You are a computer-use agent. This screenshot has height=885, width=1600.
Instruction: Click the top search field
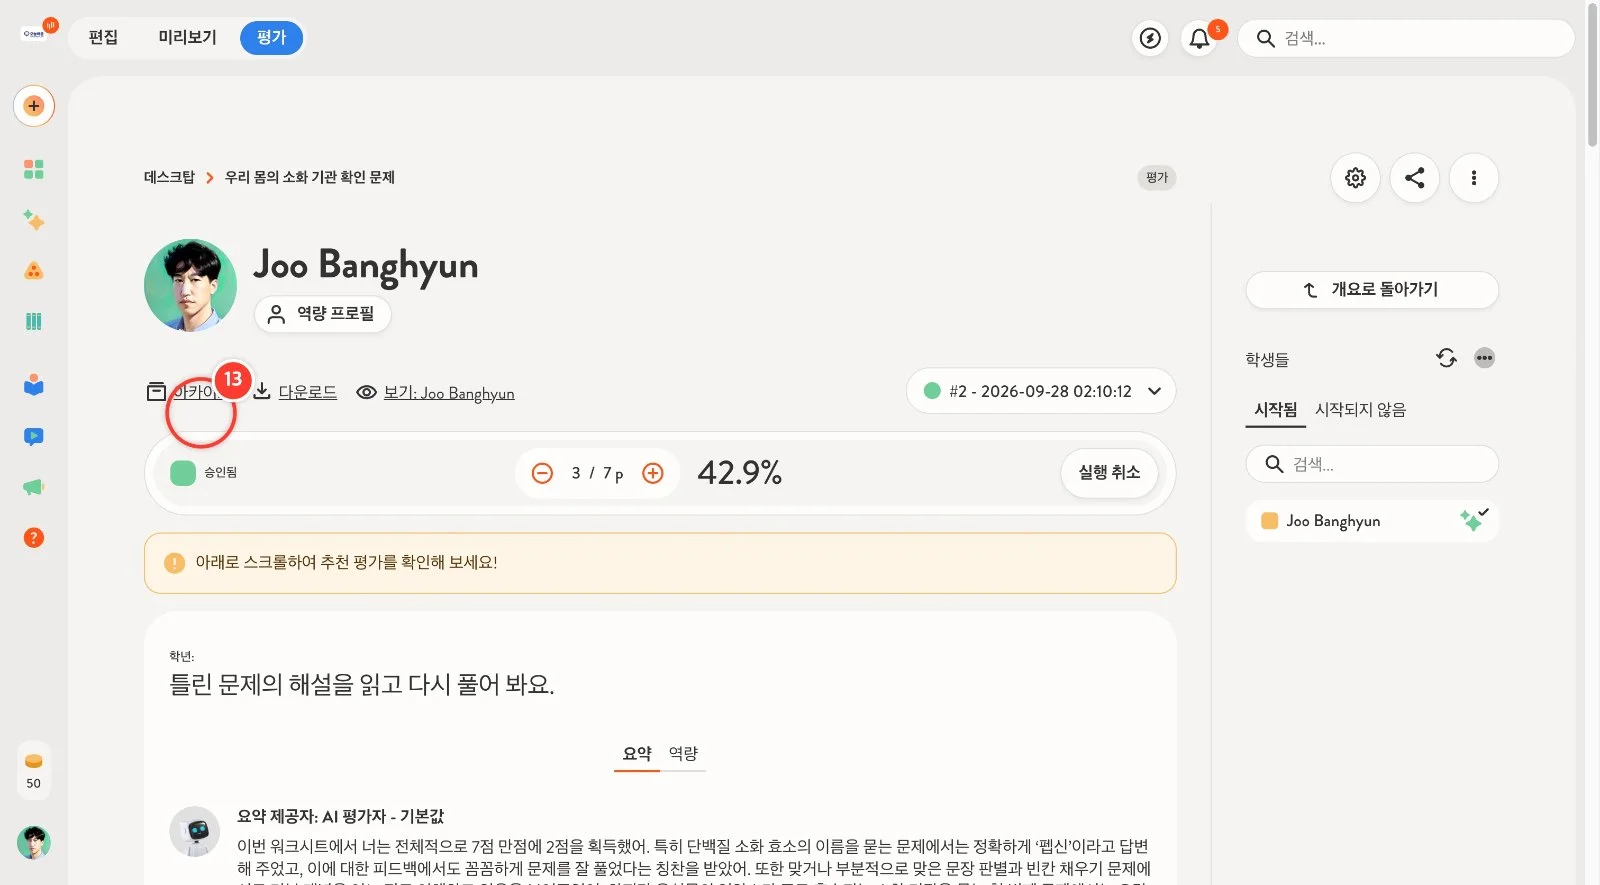click(x=1406, y=38)
